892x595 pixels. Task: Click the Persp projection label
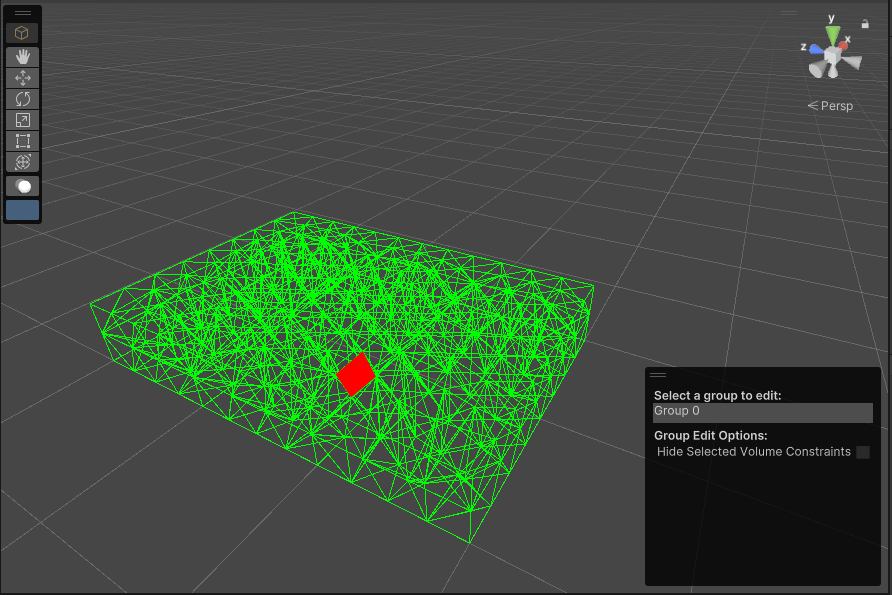(x=834, y=105)
